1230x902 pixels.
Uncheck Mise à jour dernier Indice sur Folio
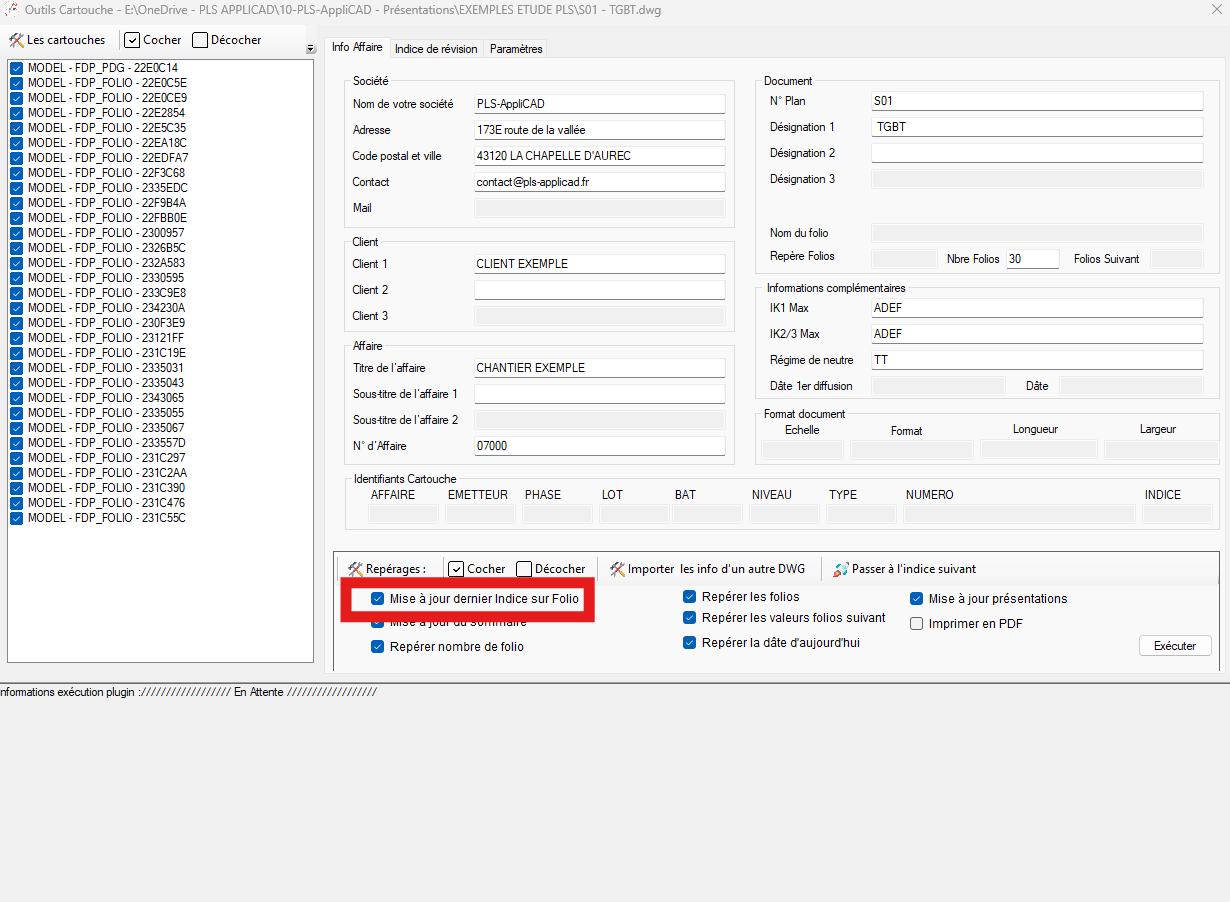click(x=377, y=599)
